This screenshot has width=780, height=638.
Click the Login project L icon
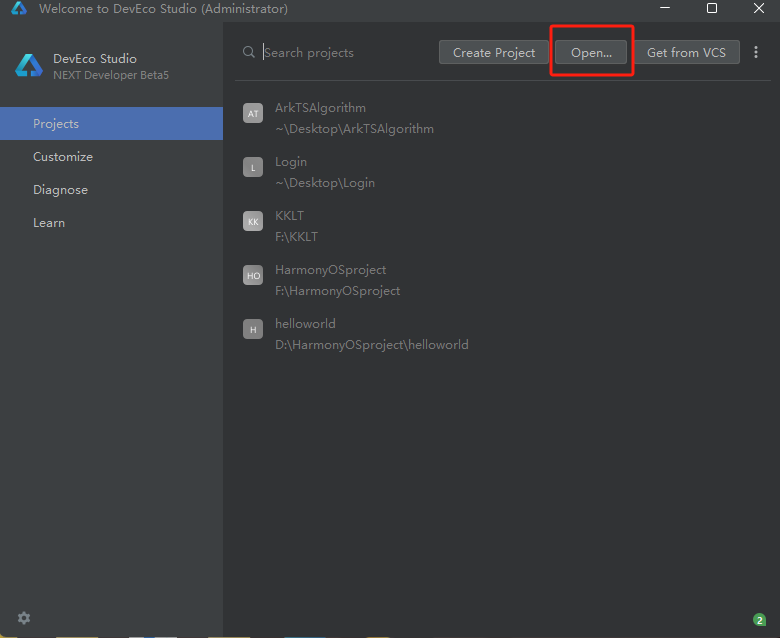[x=253, y=168]
